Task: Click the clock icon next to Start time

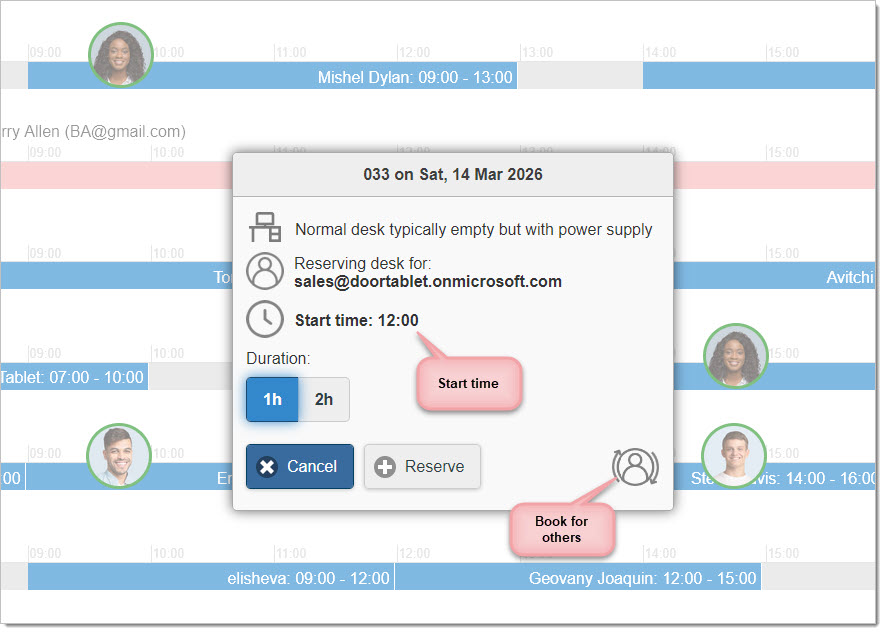Action: pos(265,320)
